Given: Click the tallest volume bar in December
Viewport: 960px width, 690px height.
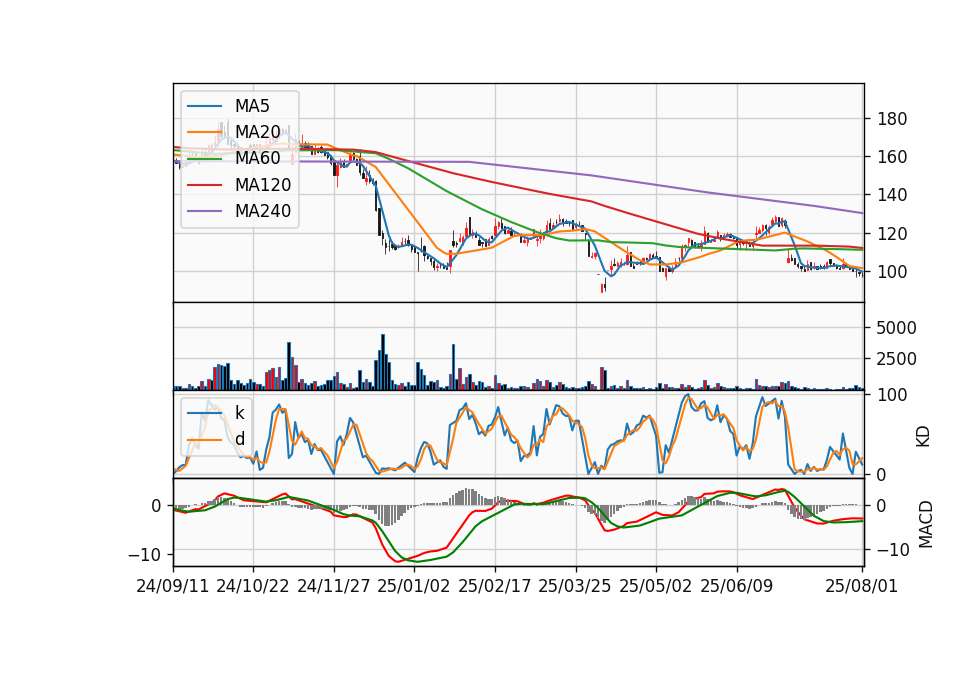Looking at the screenshot, I should click(x=383, y=362).
